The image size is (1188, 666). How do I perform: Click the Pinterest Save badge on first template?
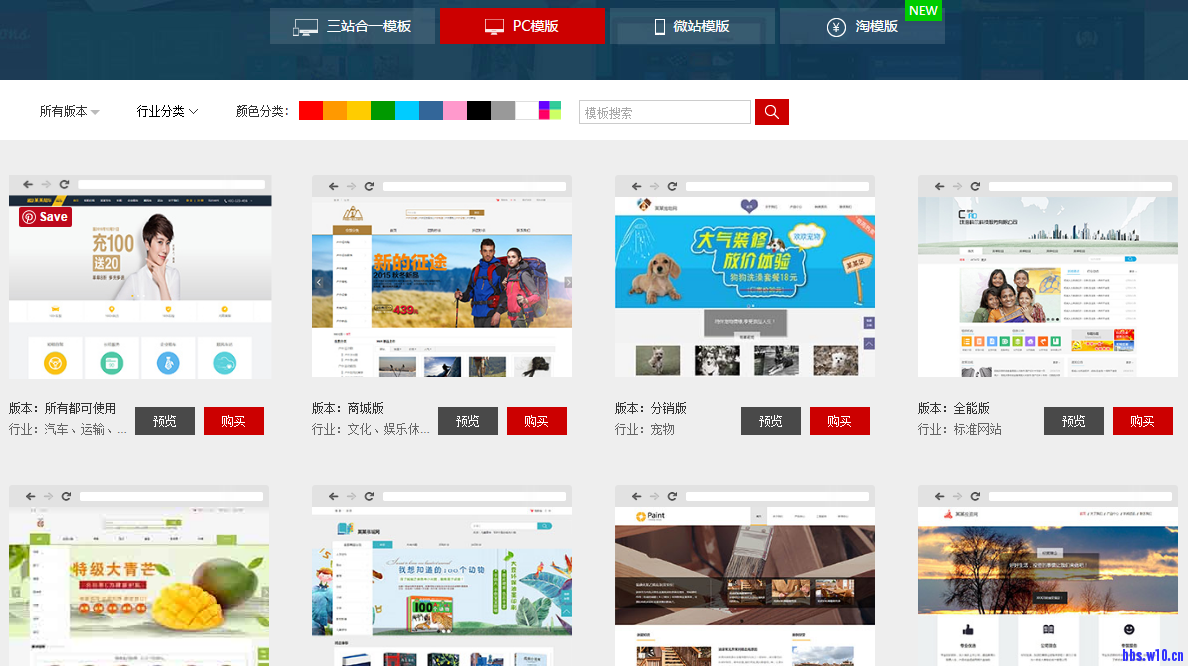click(45, 217)
